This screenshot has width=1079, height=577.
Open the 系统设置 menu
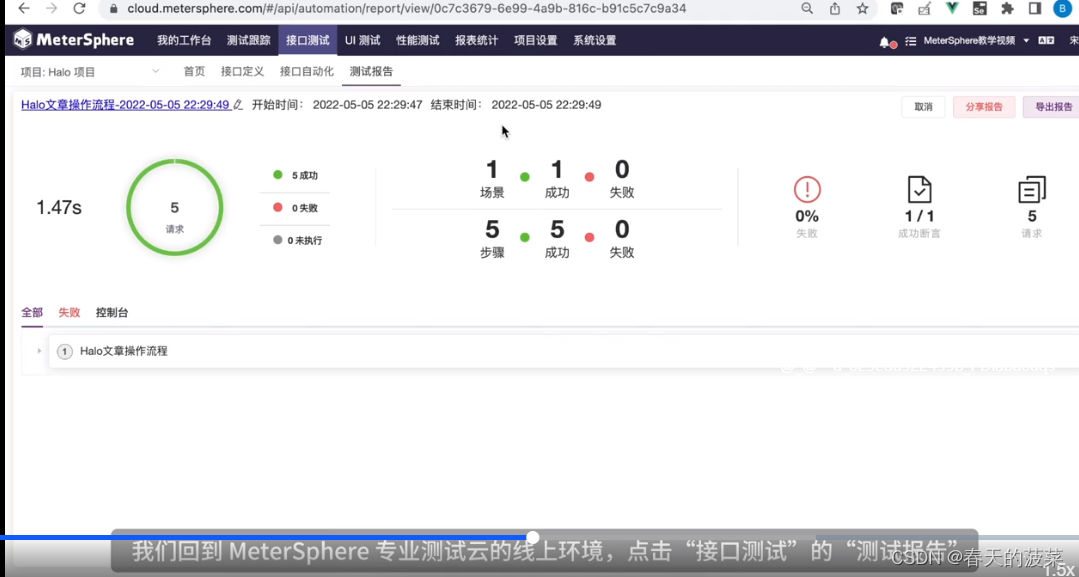595,41
